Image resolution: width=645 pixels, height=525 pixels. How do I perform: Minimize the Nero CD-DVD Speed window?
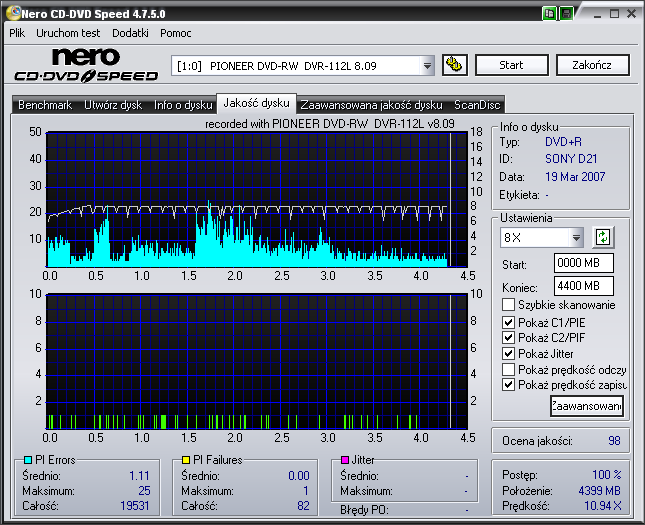(x=597, y=14)
